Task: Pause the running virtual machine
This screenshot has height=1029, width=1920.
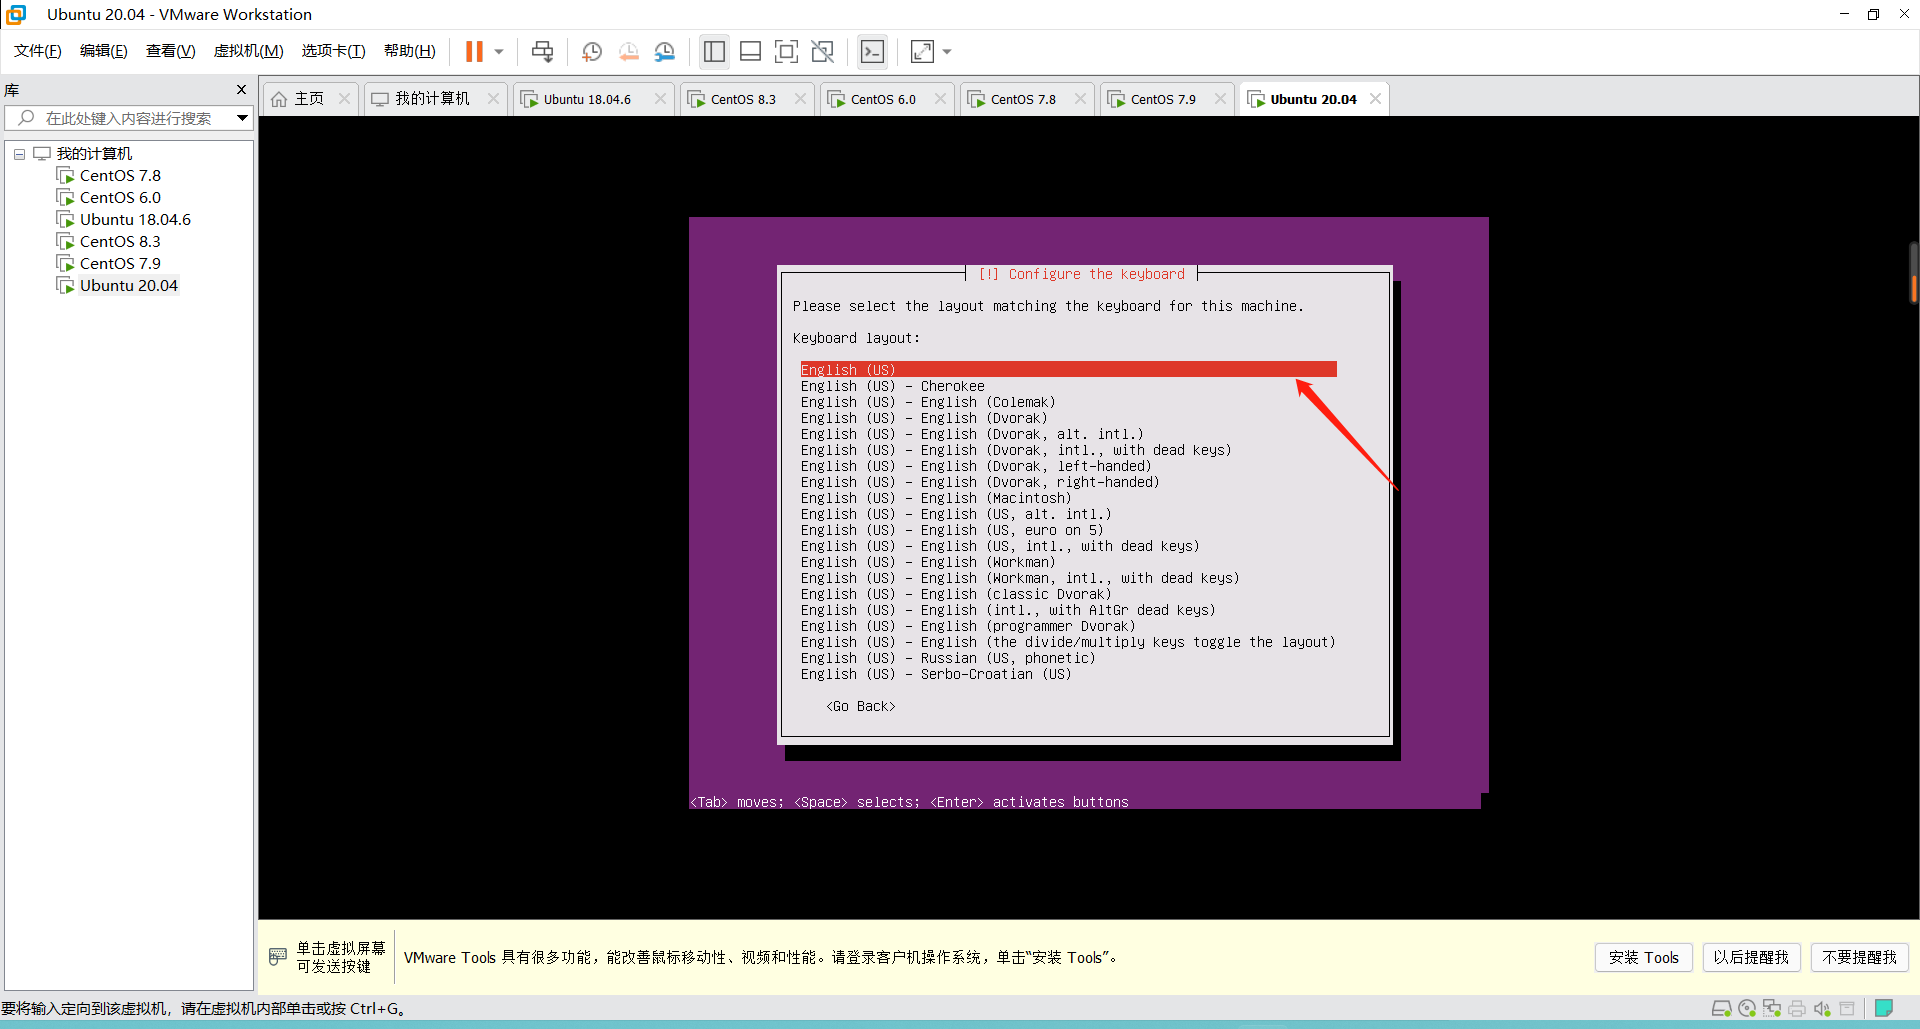Action: tap(474, 52)
